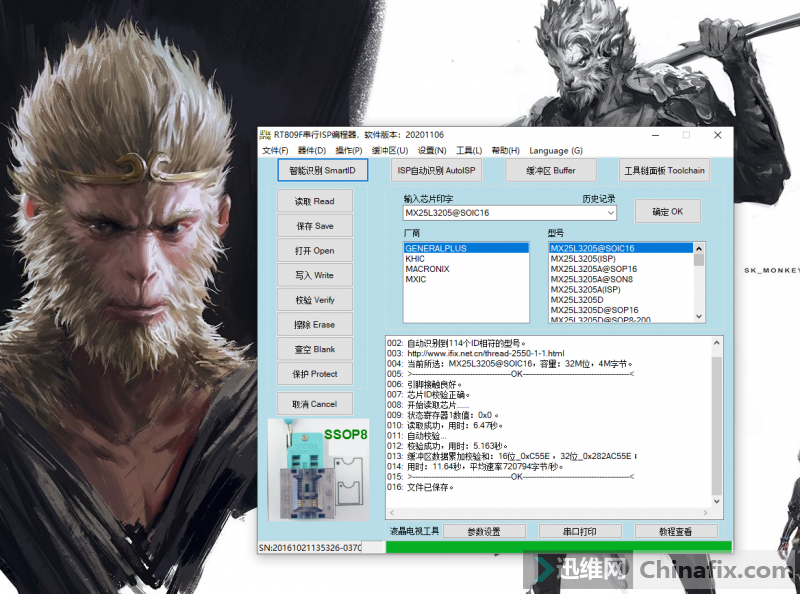Click the 保护 Protect button
The image size is (800, 594).
(x=315, y=374)
